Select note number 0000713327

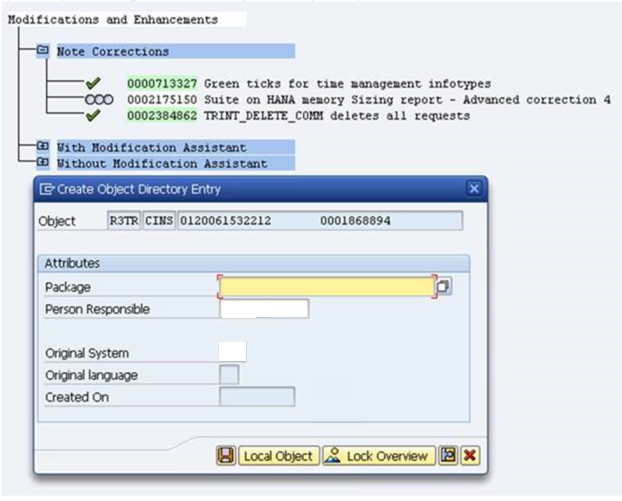click(x=162, y=84)
